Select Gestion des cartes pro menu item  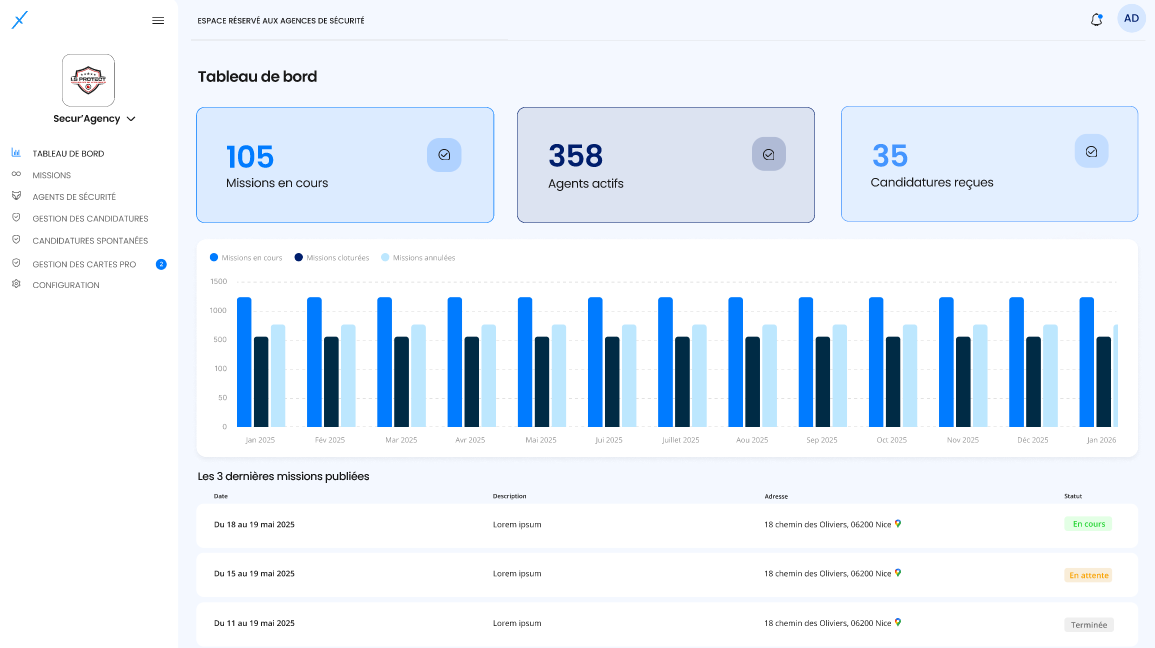[84, 264]
